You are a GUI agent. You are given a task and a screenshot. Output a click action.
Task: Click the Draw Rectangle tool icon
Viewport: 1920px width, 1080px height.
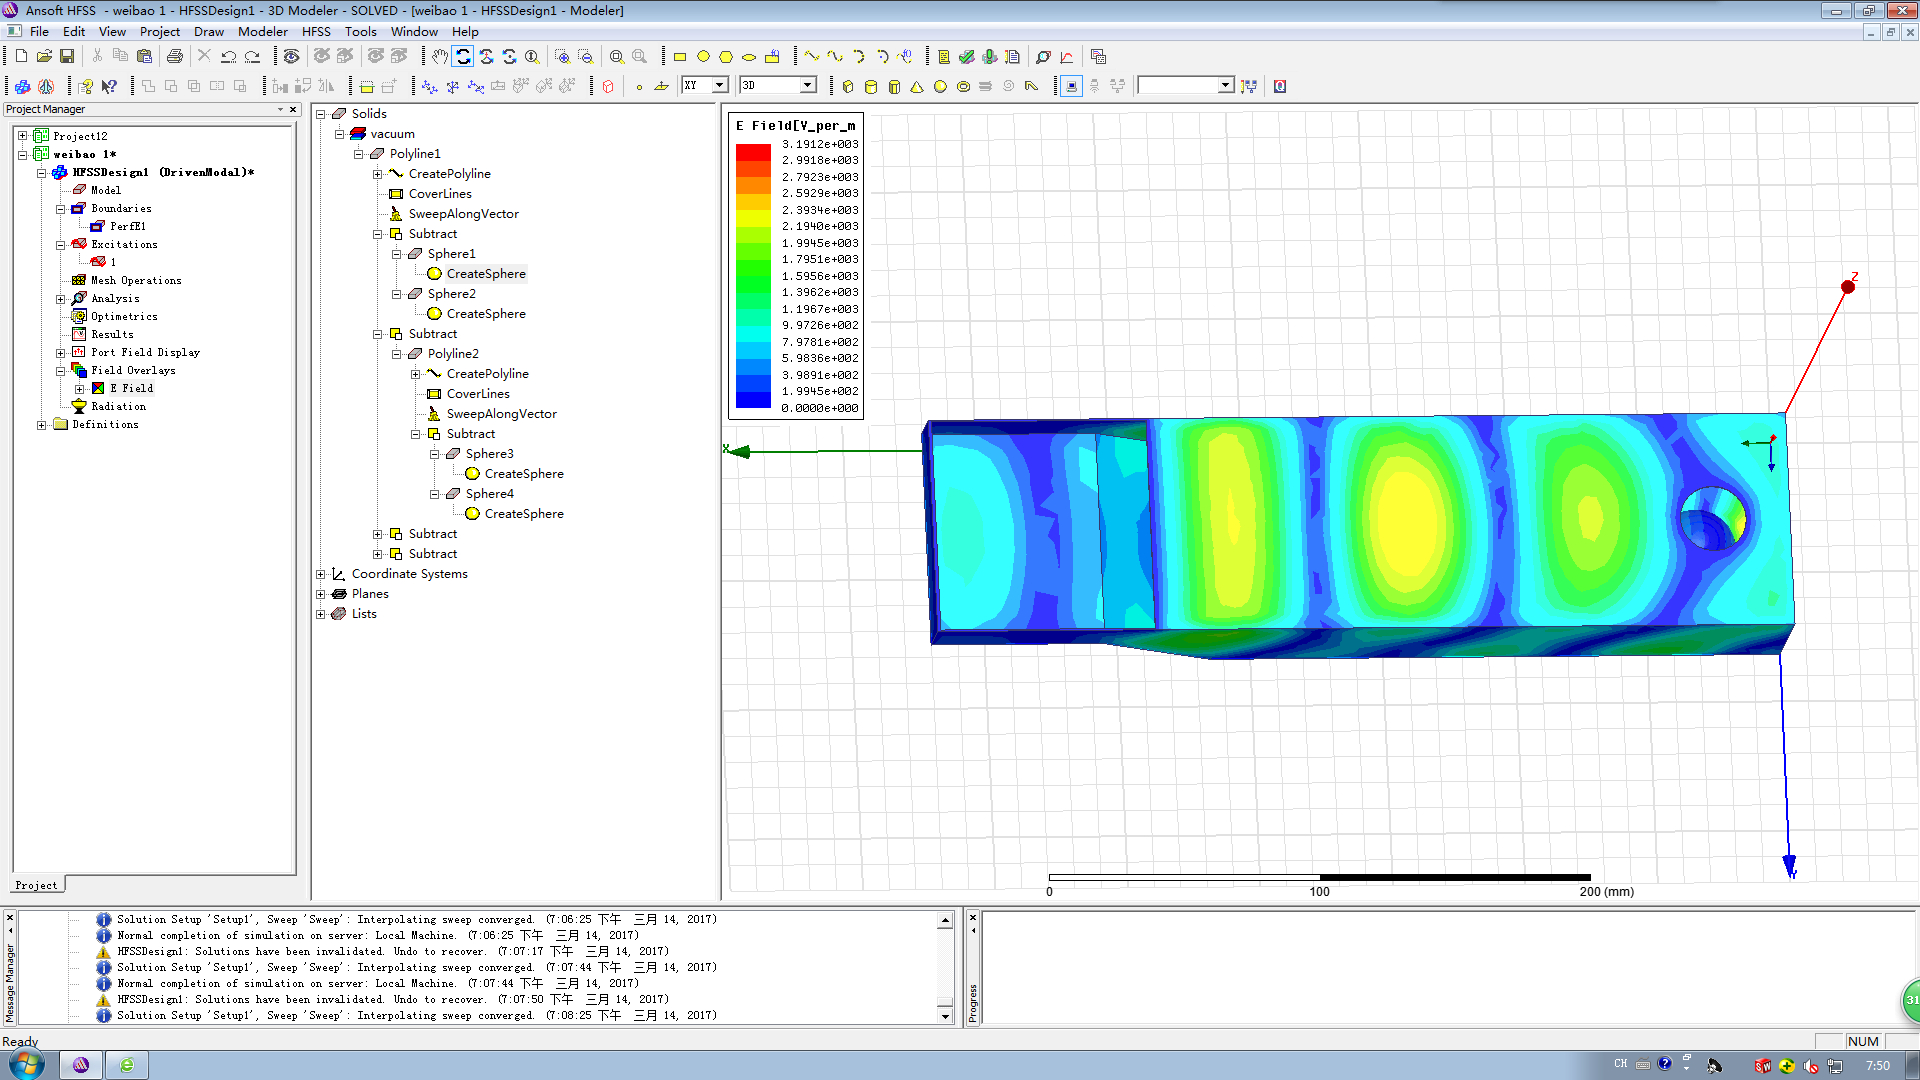coord(680,57)
